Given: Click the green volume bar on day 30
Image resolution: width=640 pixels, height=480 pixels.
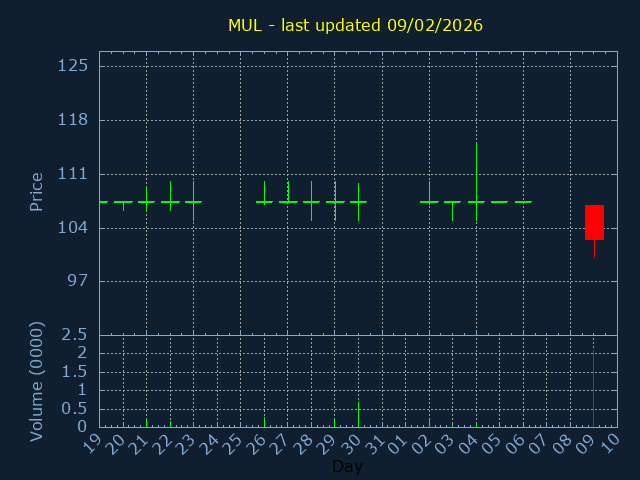Looking at the screenshot, I should pos(358,414).
